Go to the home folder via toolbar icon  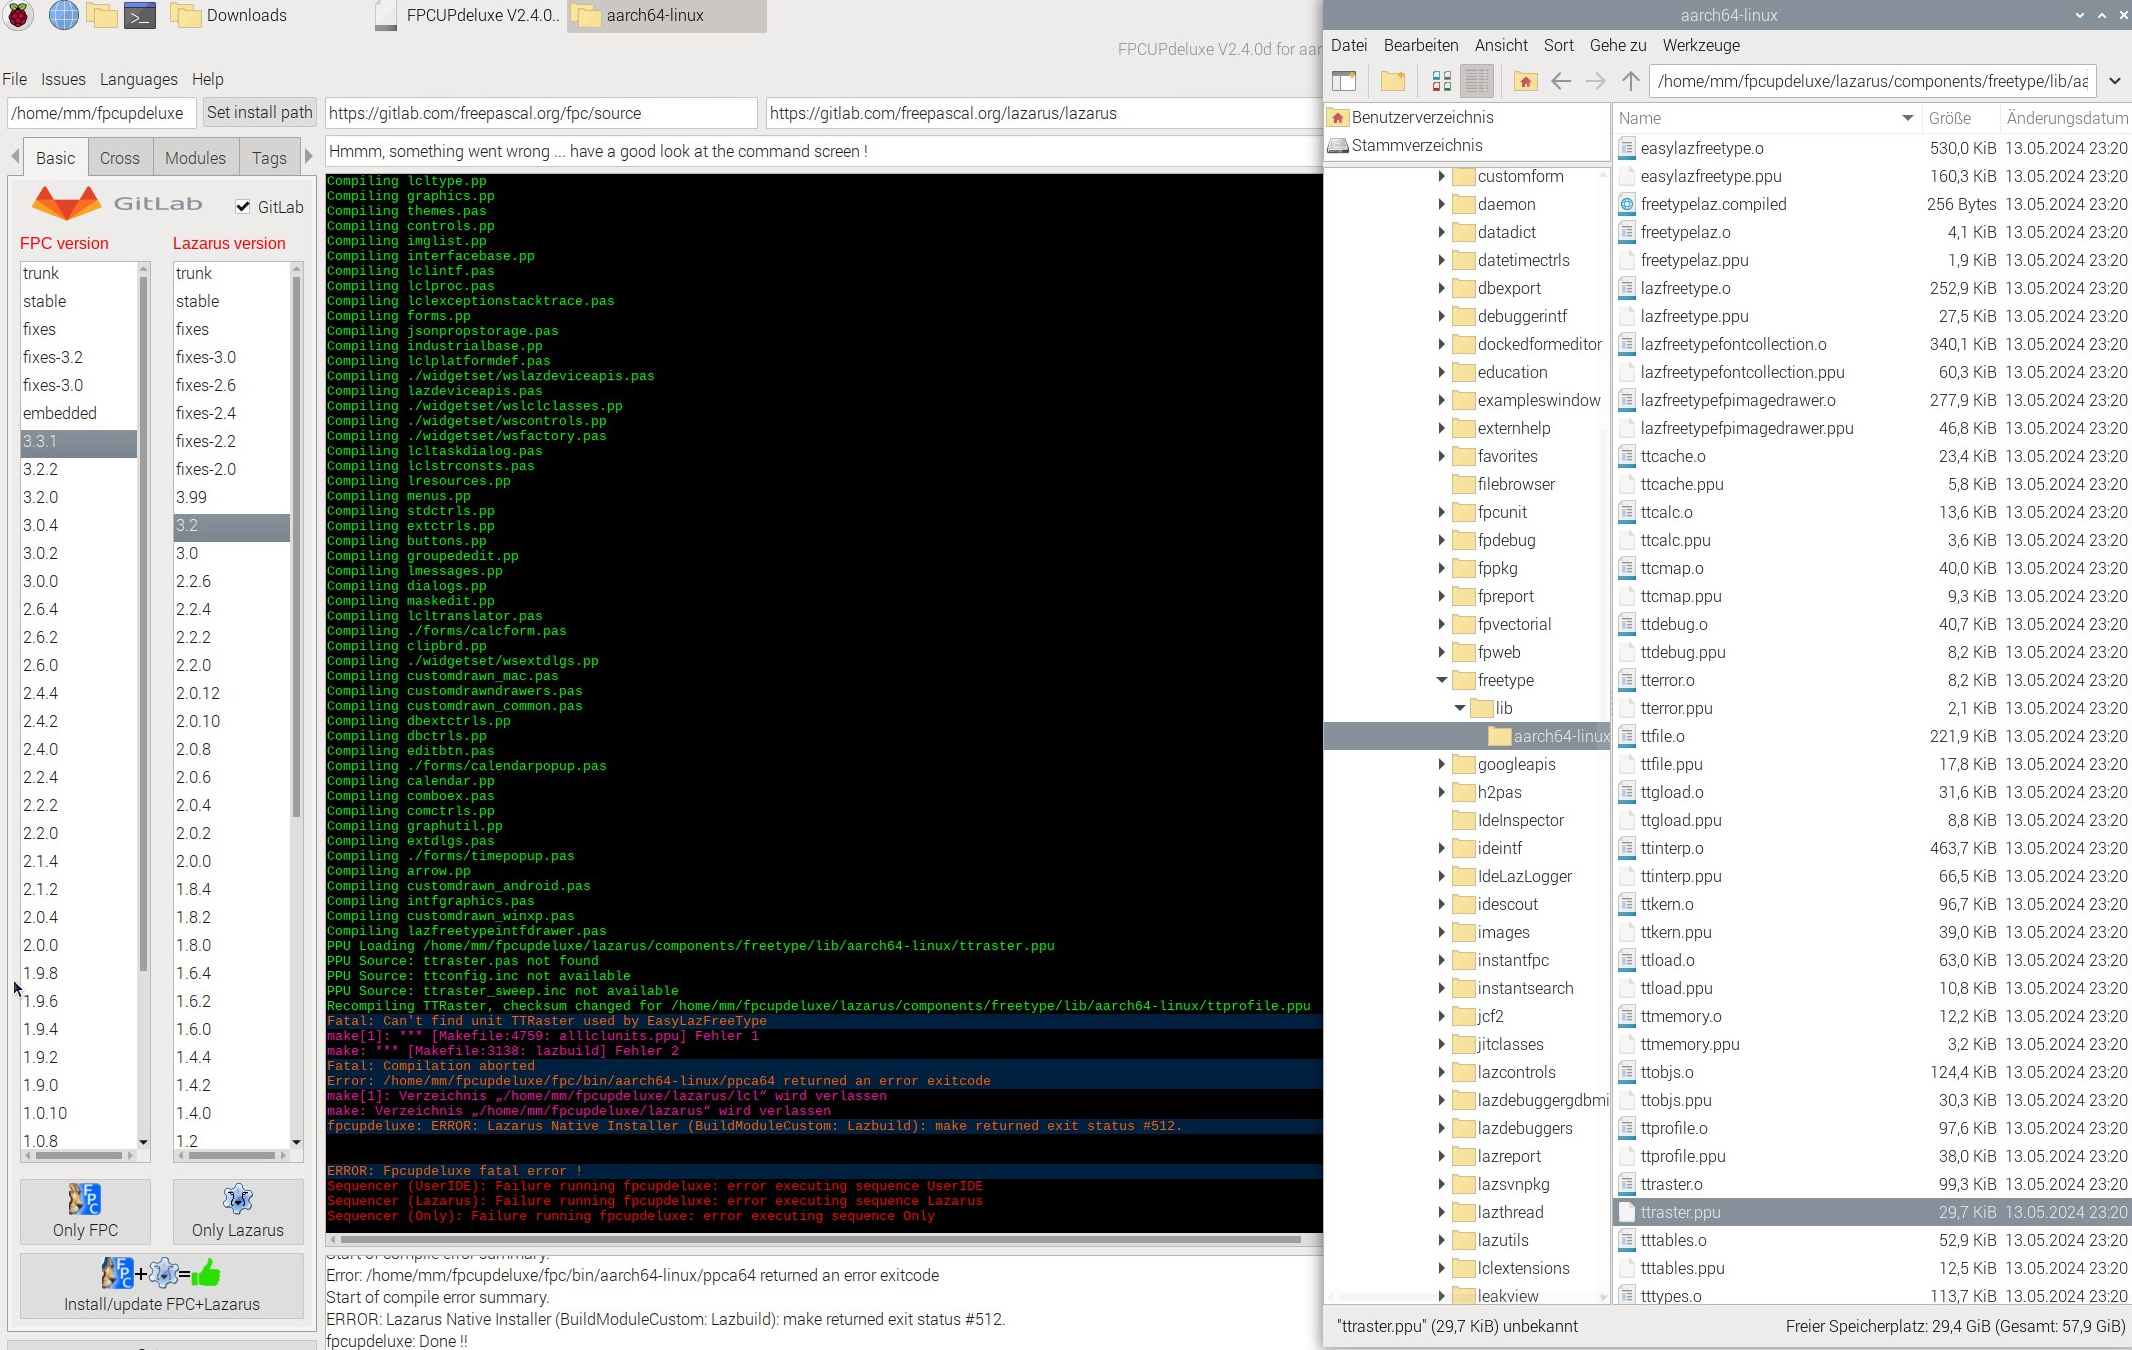click(1525, 81)
